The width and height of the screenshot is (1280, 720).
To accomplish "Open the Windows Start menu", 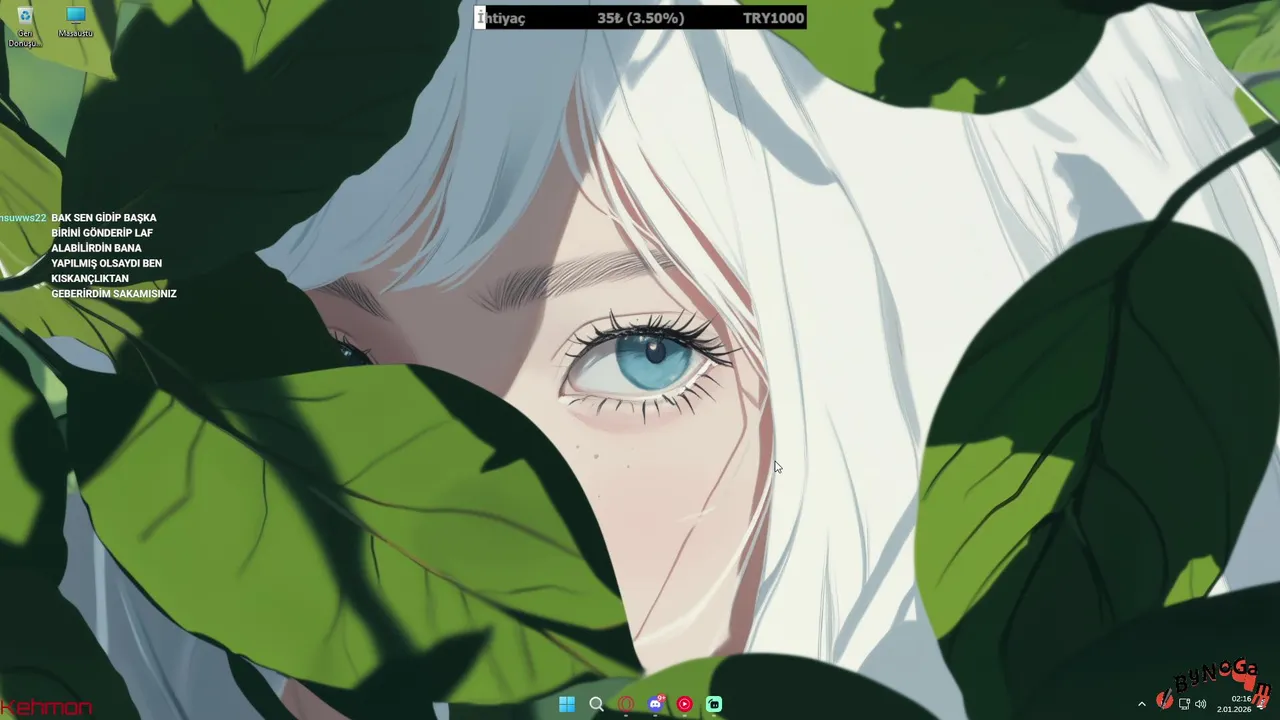I will pos(567,704).
